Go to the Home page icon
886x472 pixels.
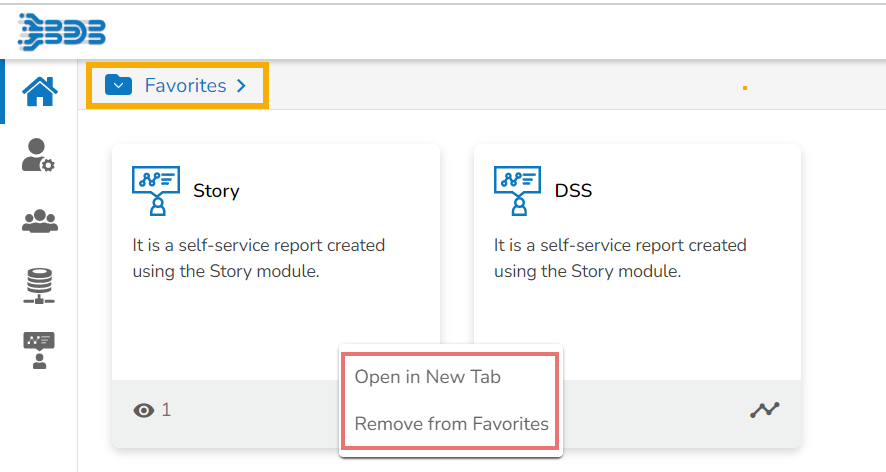(39, 91)
